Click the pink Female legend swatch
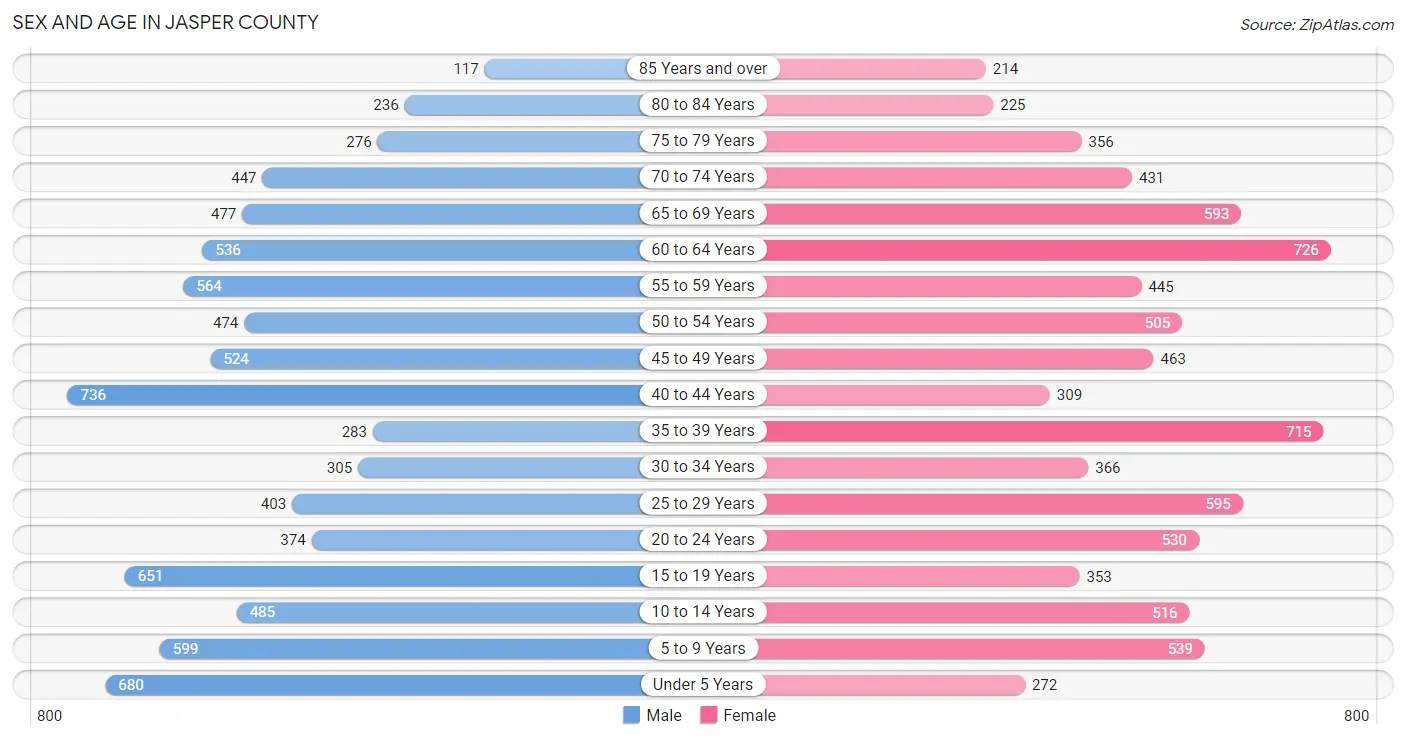The width and height of the screenshot is (1406, 740). point(709,715)
